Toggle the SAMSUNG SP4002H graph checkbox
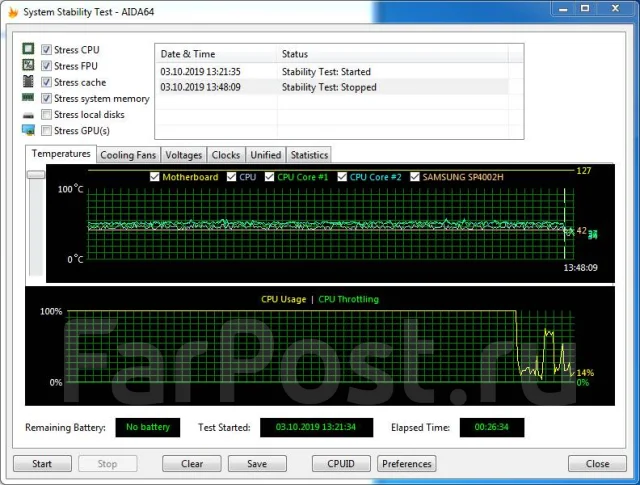Image resolution: width=640 pixels, height=485 pixels. pos(415,177)
